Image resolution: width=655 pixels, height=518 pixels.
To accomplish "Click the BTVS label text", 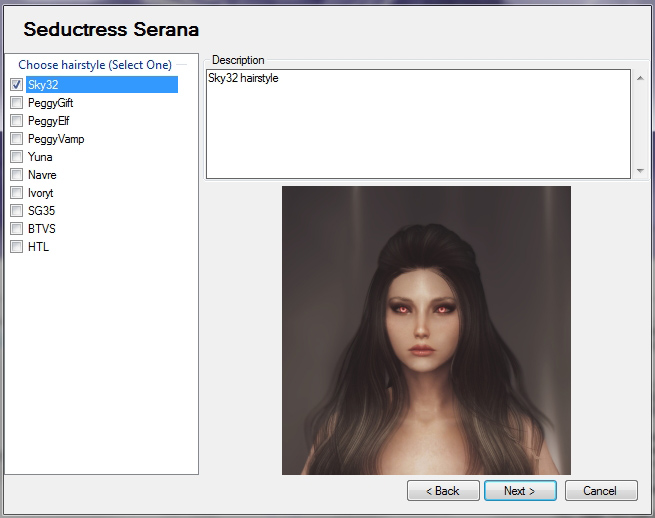I will click(x=42, y=229).
